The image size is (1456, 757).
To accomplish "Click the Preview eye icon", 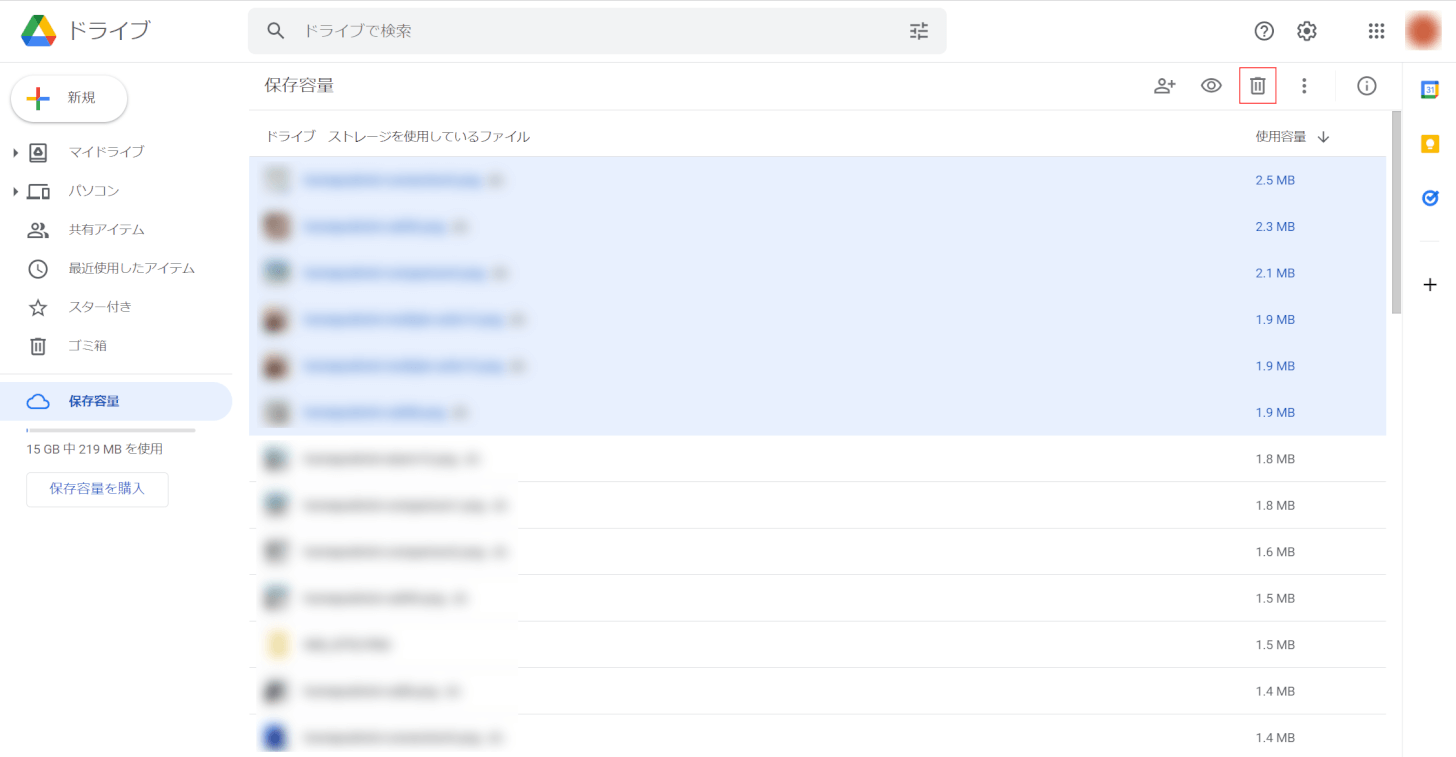I will pyautogui.click(x=1211, y=86).
